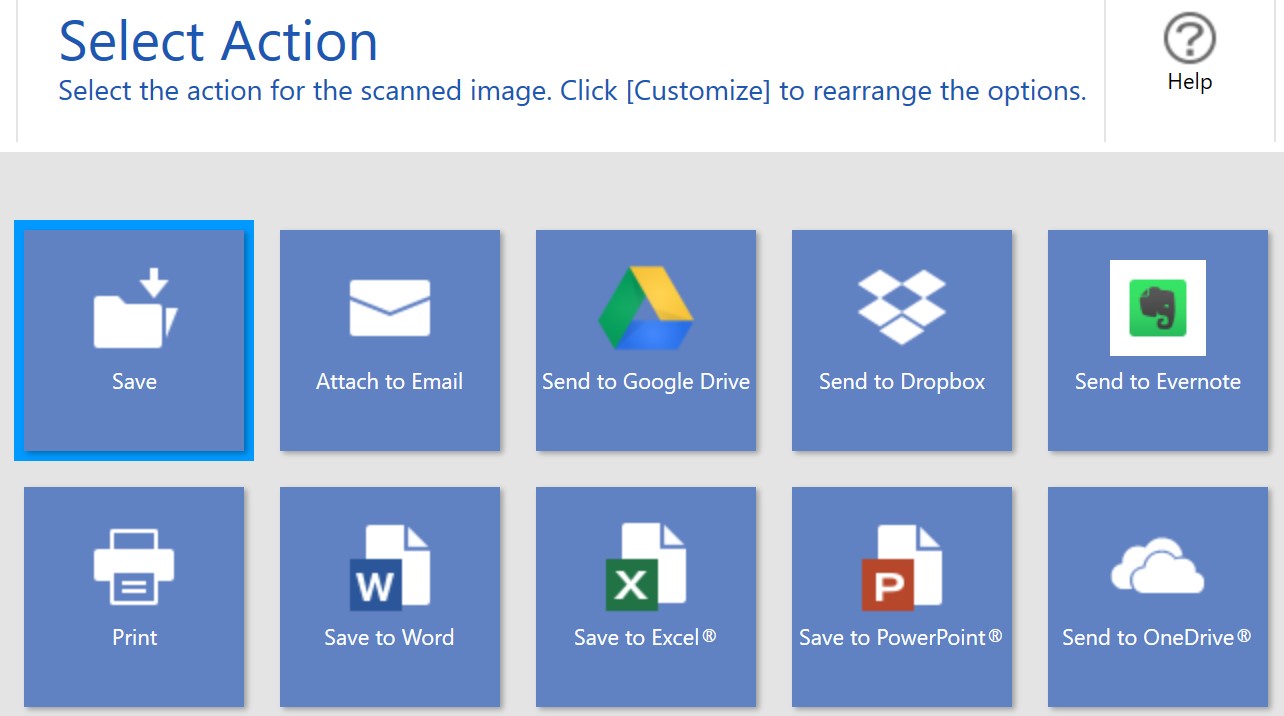Open Help via the question mark icon
This screenshot has width=1284, height=716.
(x=1189, y=41)
